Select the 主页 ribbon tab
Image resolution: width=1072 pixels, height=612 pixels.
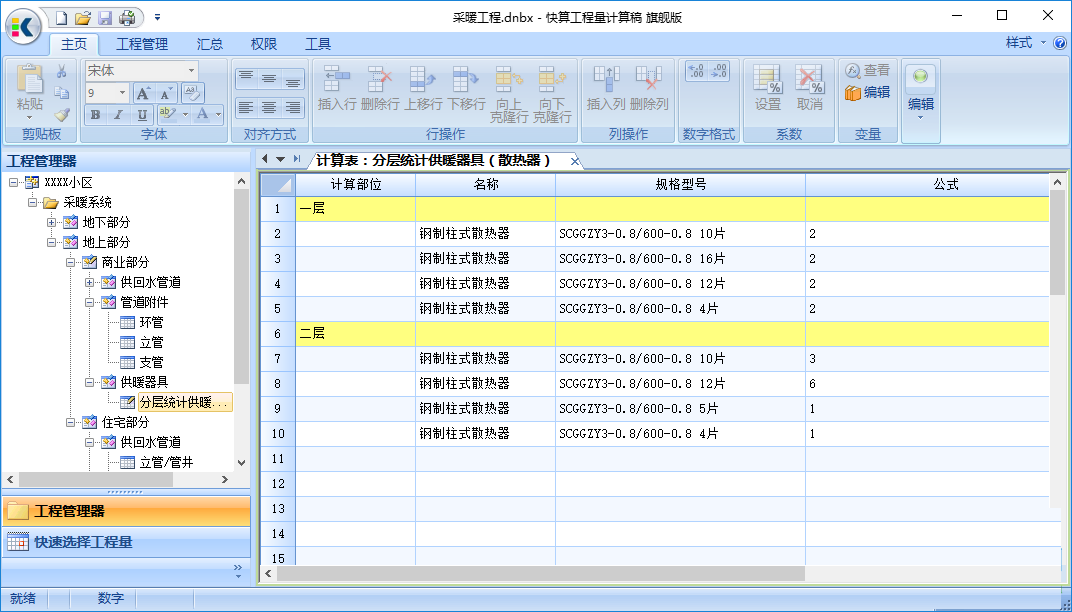pos(74,44)
